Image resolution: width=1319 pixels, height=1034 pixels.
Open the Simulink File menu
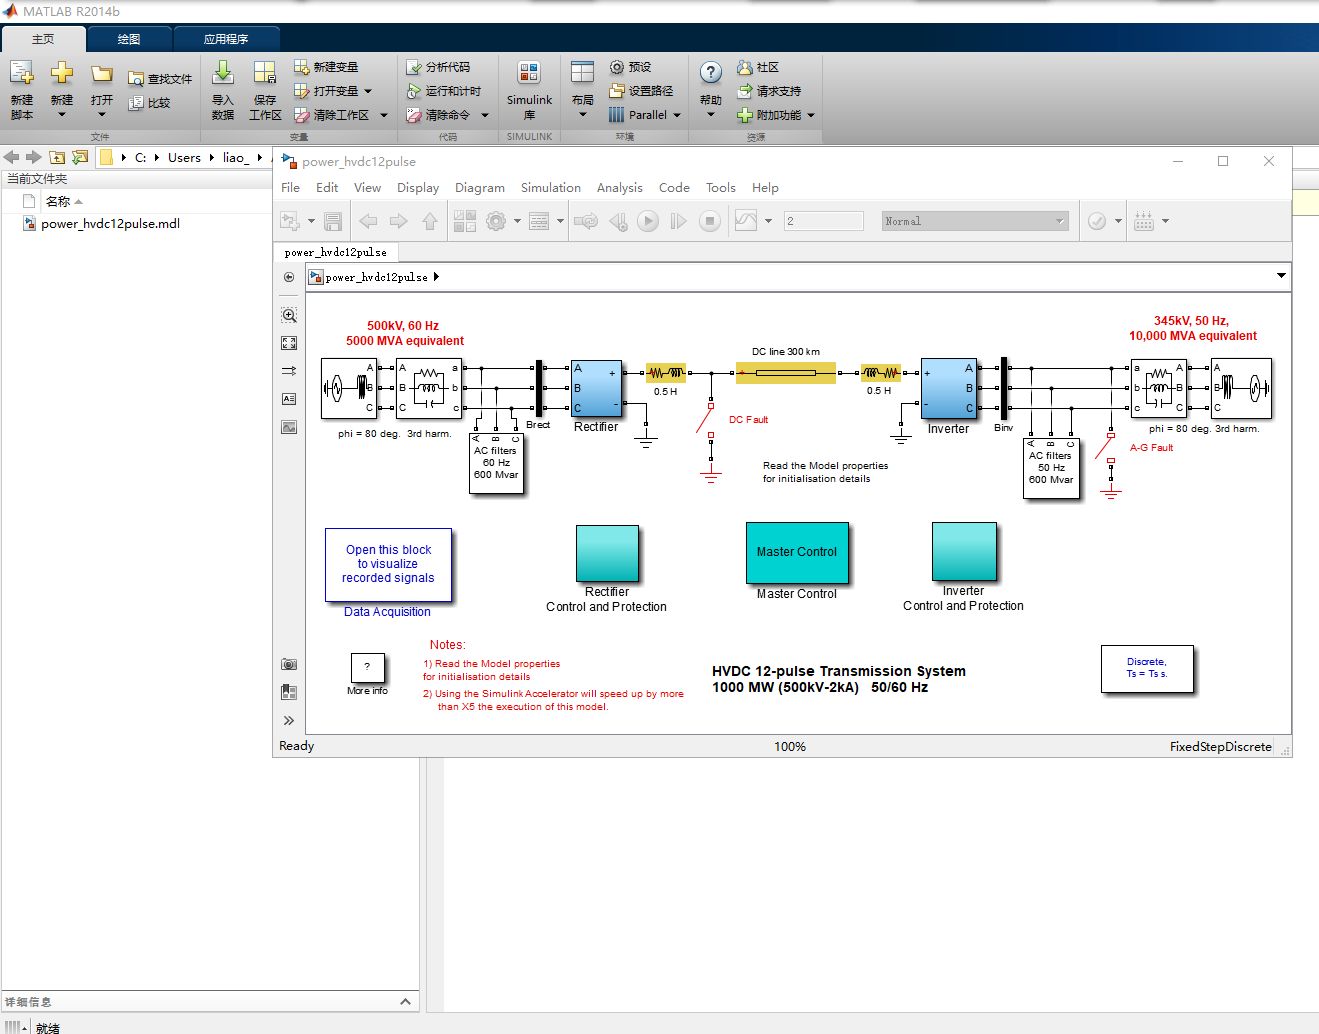pyautogui.click(x=291, y=188)
